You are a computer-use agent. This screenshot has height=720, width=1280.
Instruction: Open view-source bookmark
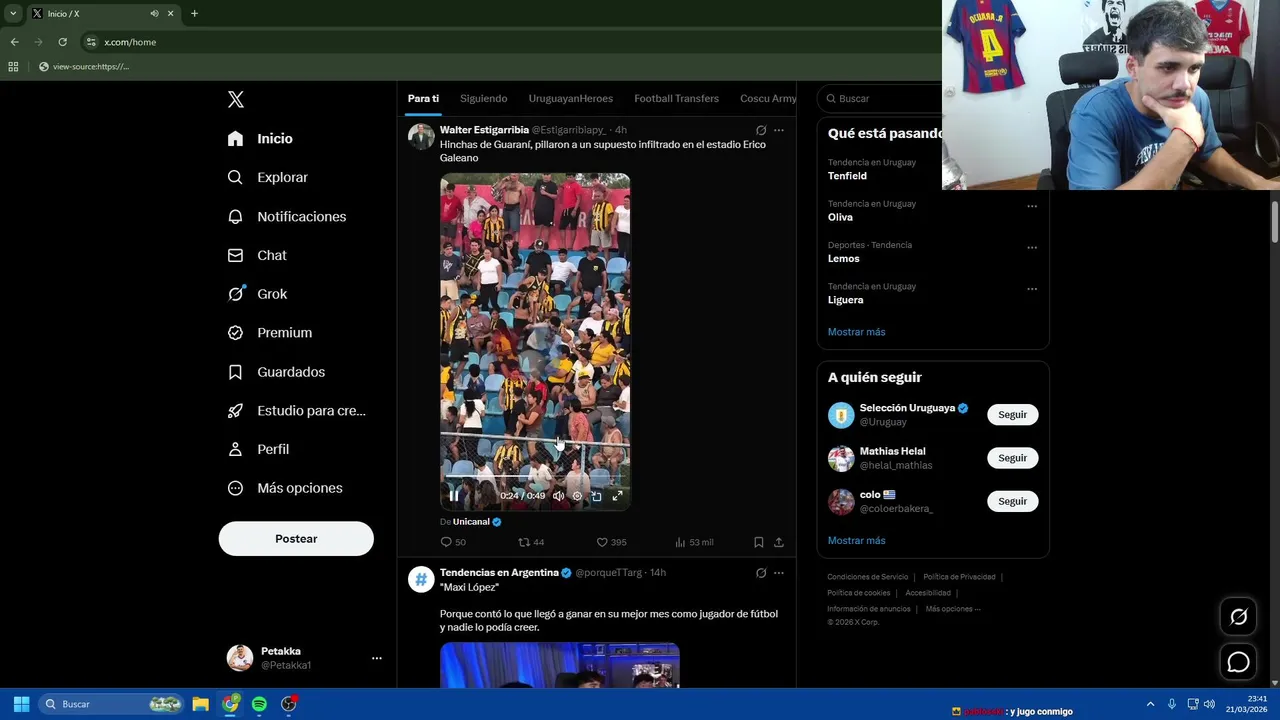(84, 67)
